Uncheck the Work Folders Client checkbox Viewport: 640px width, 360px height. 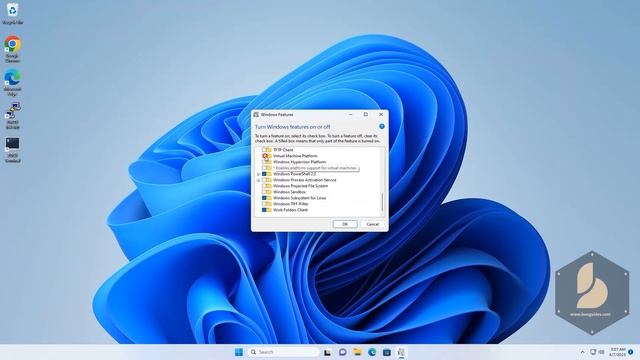click(x=264, y=210)
